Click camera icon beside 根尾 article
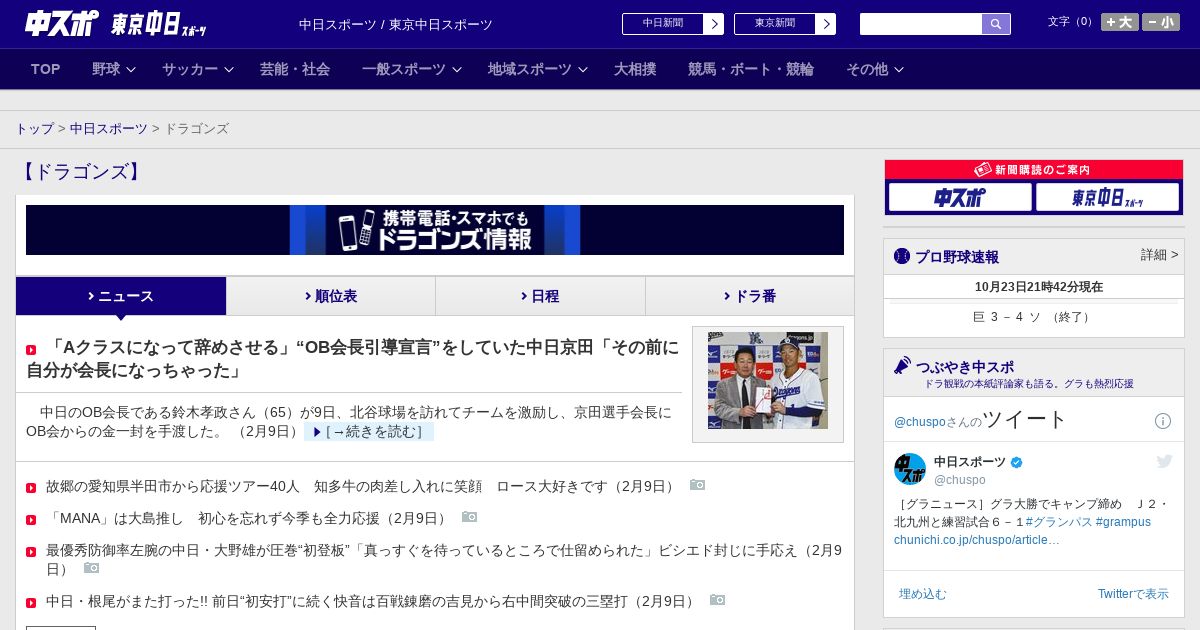The image size is (1200, 630). coord(717,600)
